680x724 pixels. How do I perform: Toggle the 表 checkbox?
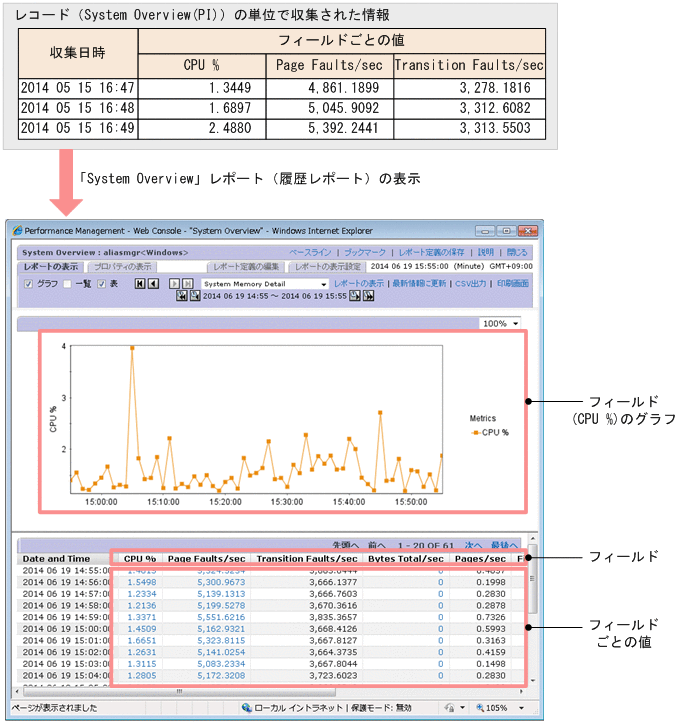coord(102,284)
